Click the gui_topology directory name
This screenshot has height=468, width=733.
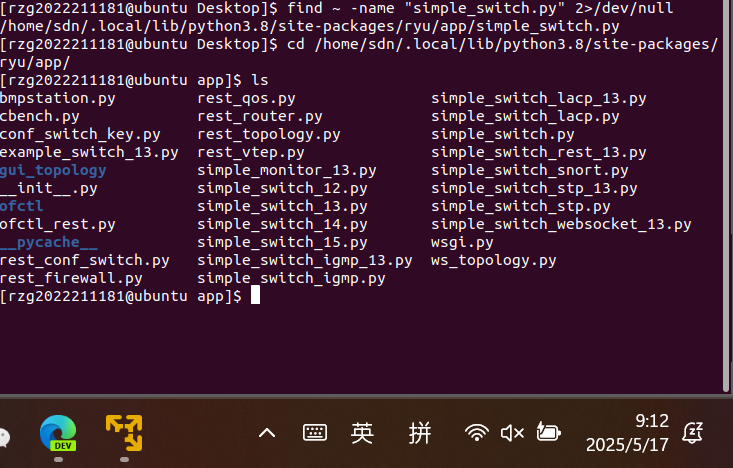pyautogui.click(x=53, y=170)
